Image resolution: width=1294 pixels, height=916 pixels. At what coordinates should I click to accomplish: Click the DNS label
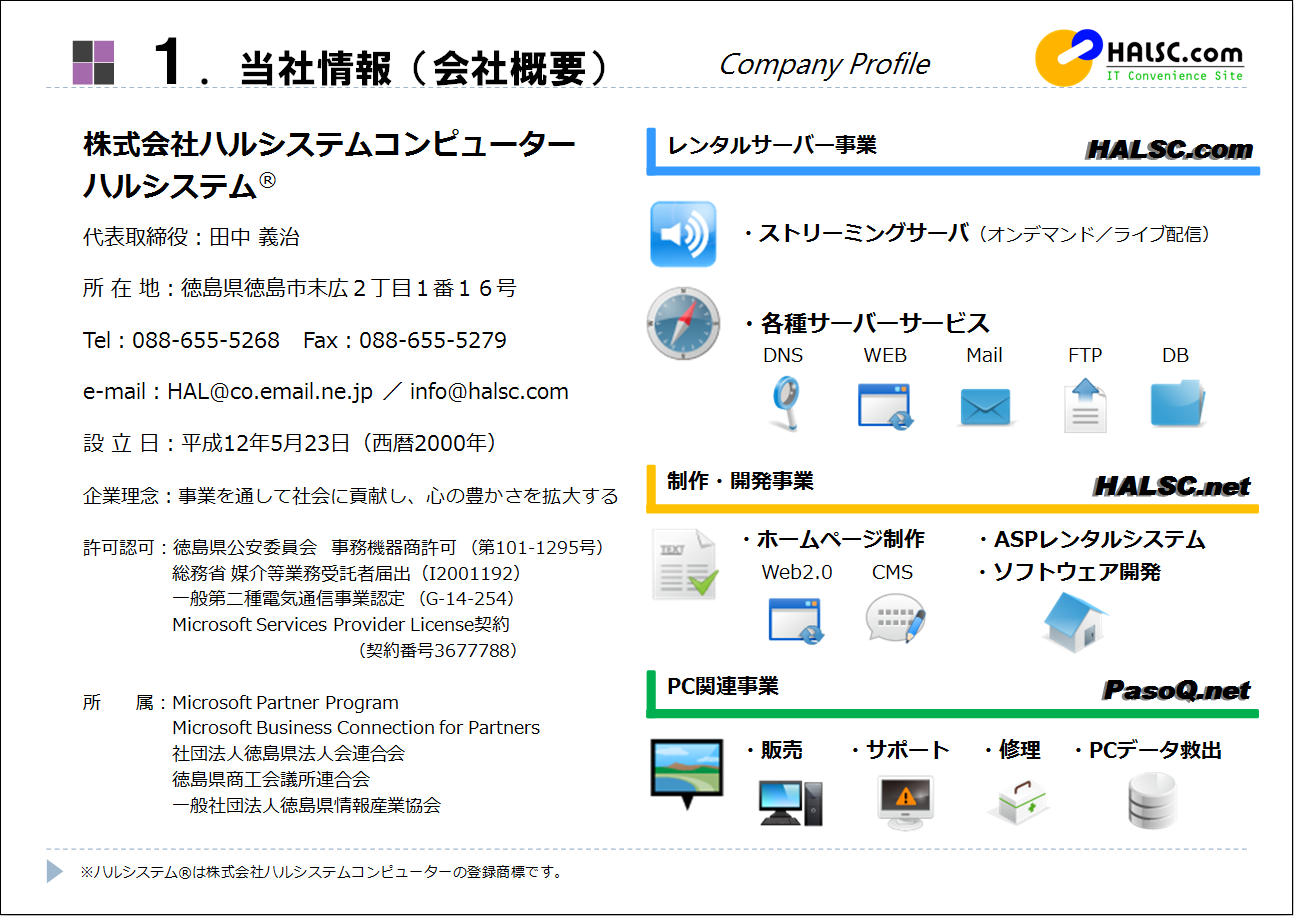click(x=783, y=355)
